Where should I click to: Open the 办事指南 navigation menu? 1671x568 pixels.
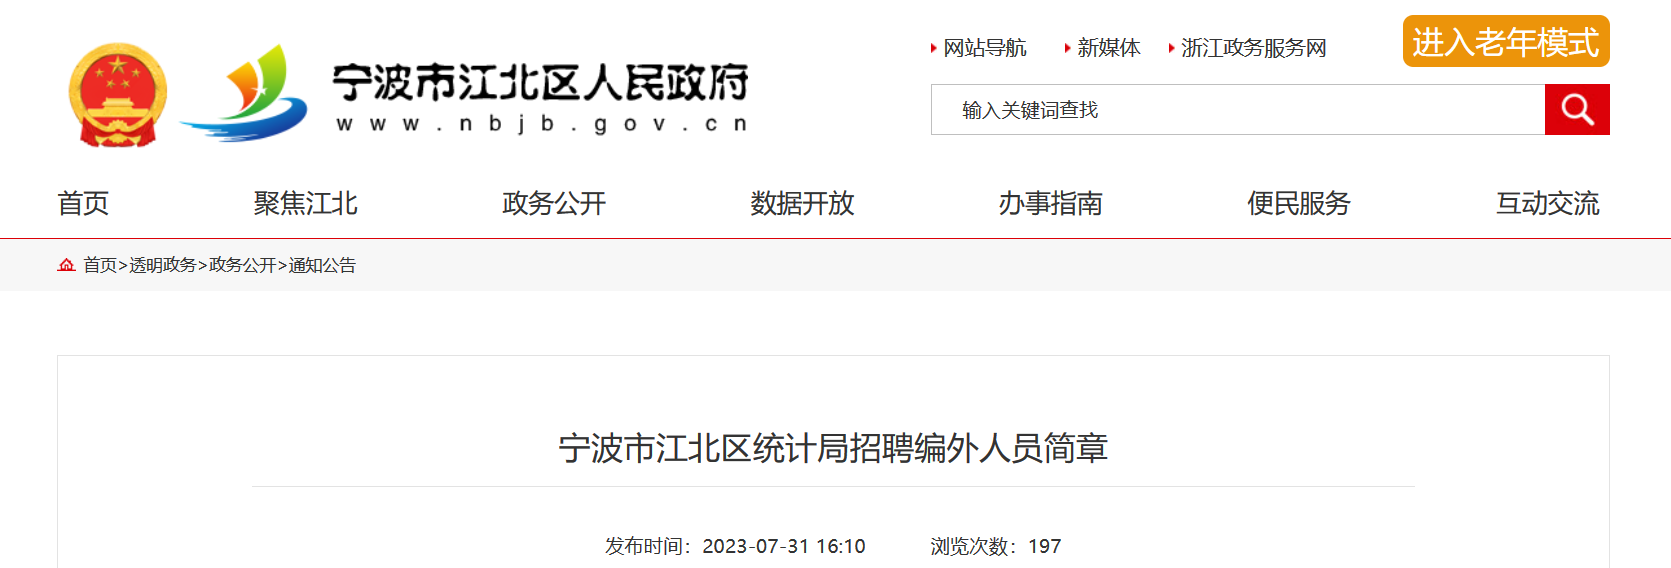tap(1050, 203)
